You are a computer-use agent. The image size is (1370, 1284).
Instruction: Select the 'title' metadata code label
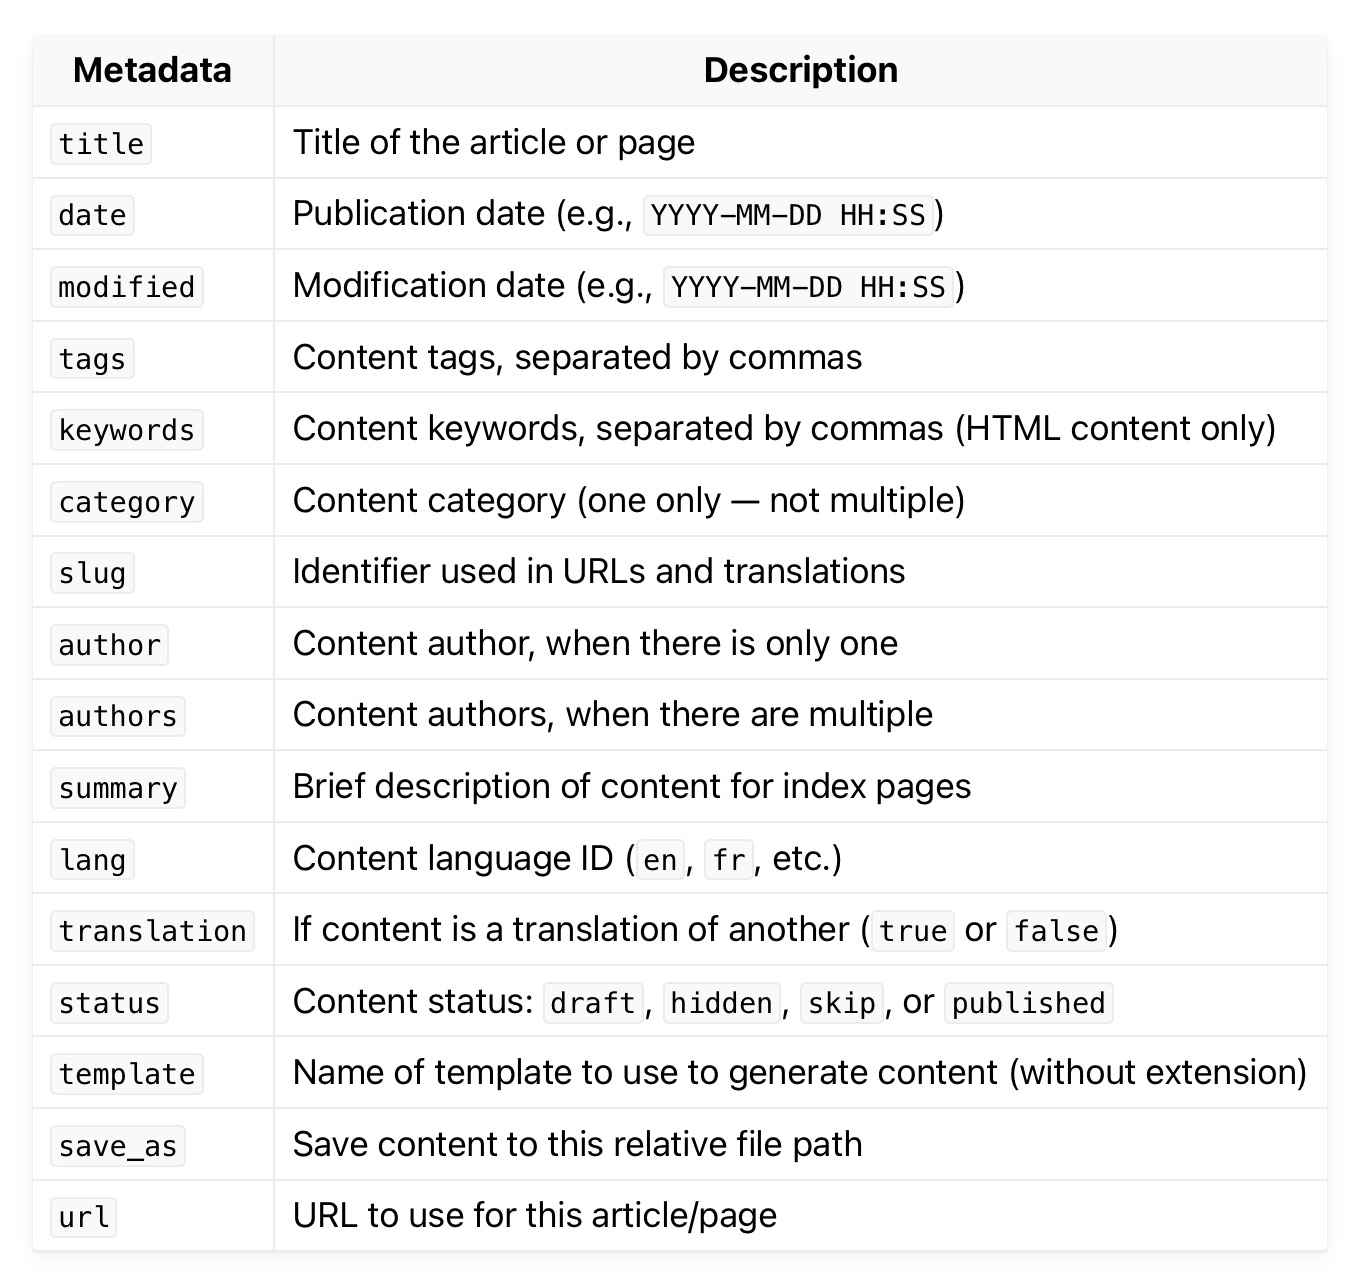(101, 144)
